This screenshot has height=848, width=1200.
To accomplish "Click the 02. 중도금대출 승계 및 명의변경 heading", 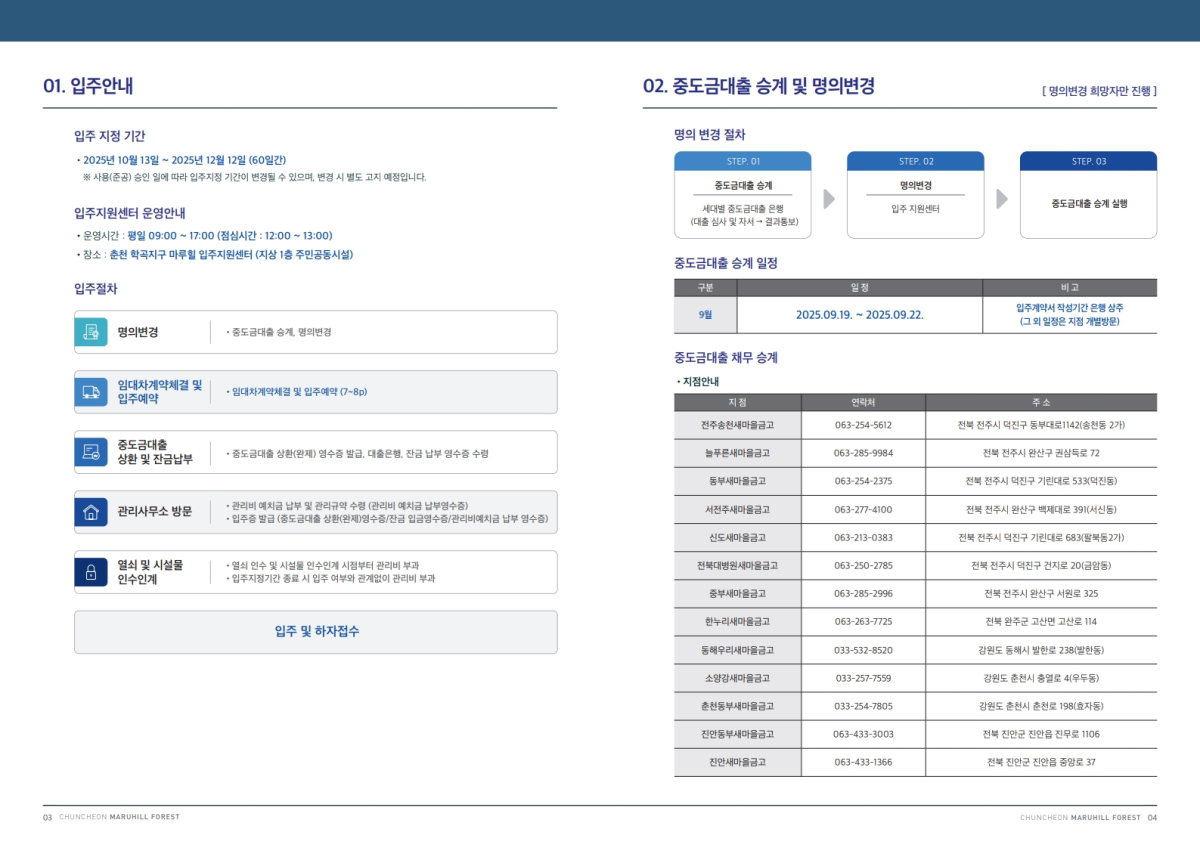I will (759, 86).
